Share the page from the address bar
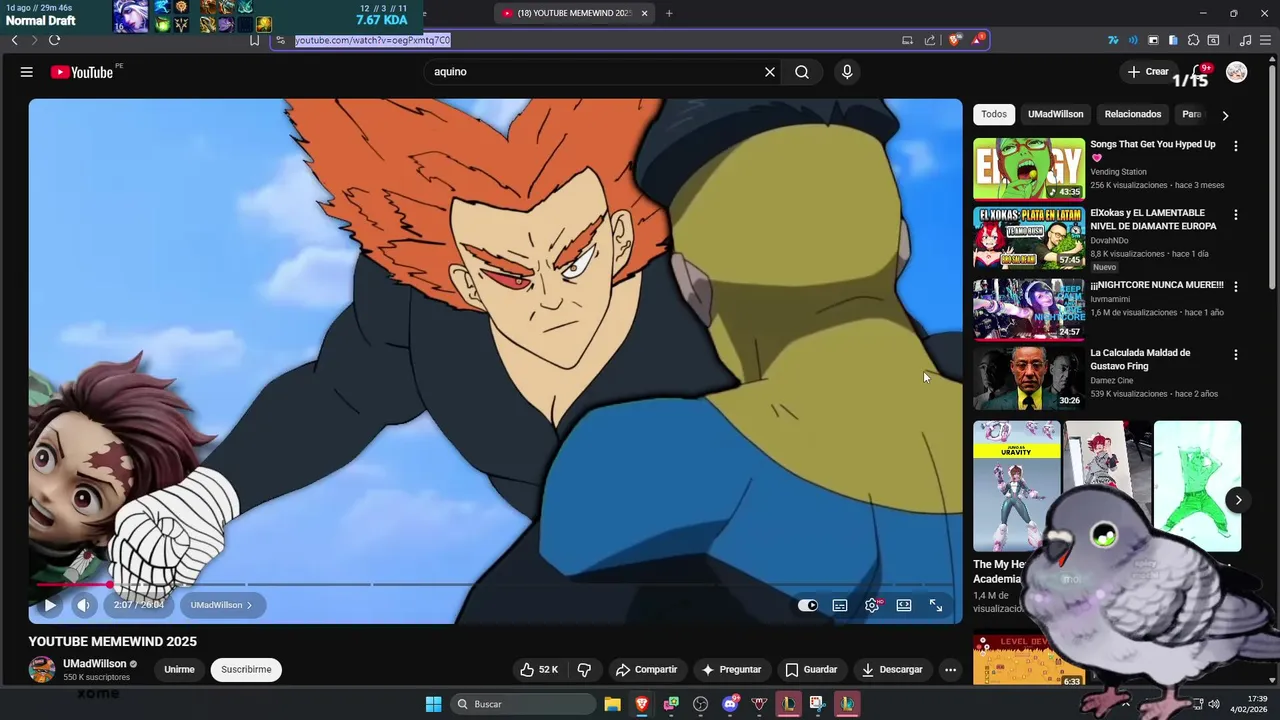This screenshot has height=720, width=1280. coord(930,40)
